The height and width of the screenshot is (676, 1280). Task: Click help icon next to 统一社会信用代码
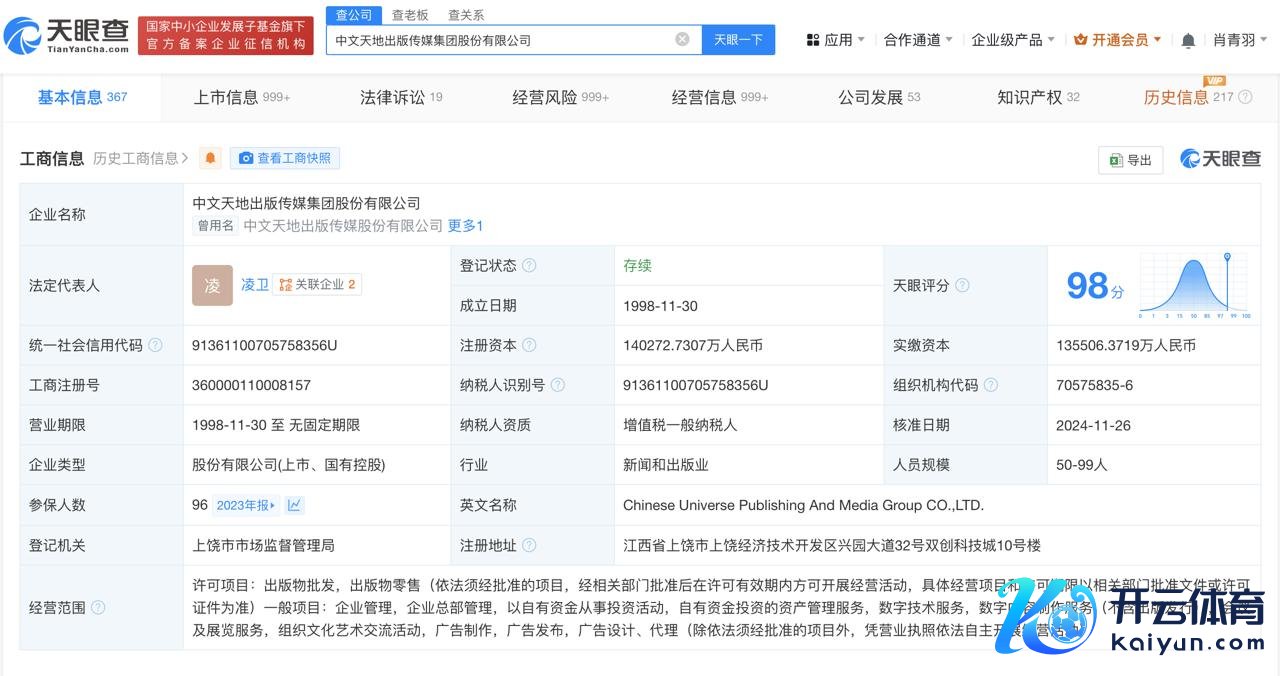pyautogui.click(x=155, y=345)
